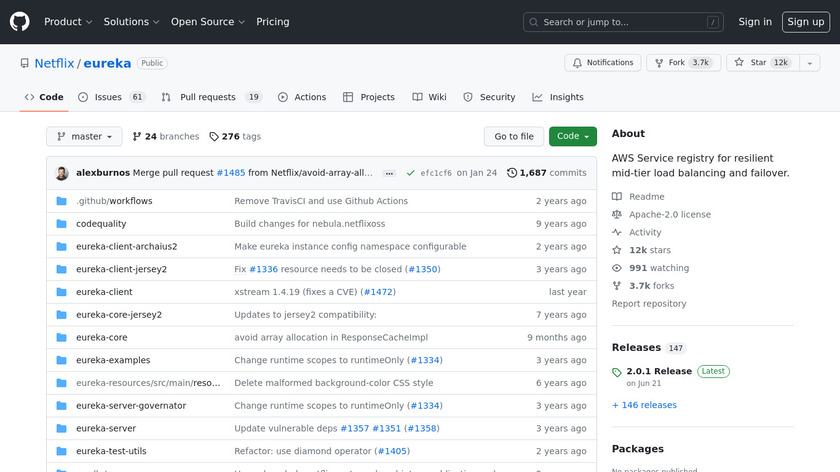
Task: Click the eye icon beside 991 watching
Action: click(x=617, y=268)
